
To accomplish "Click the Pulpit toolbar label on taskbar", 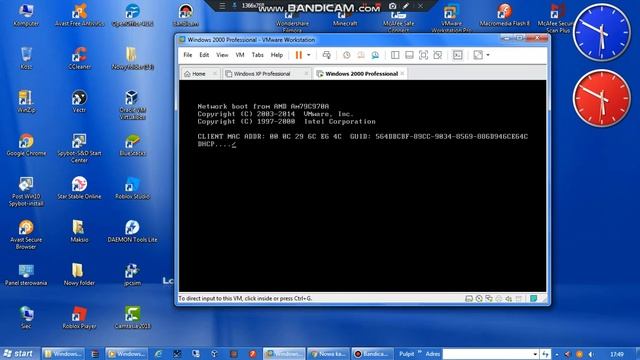I will click(407, 354).
